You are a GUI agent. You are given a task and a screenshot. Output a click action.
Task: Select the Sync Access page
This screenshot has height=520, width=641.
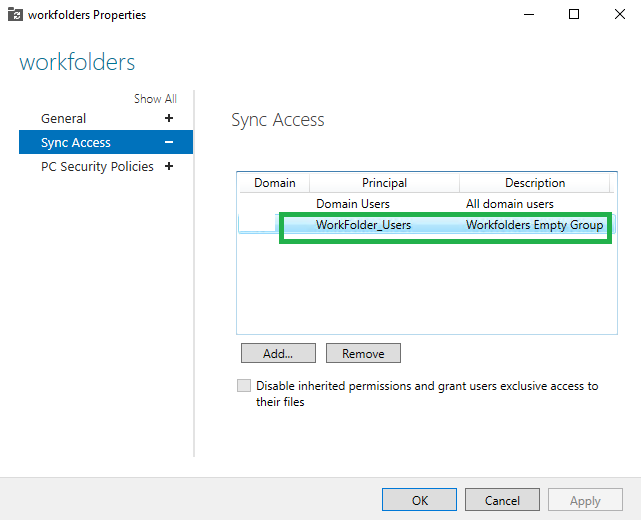76,142
